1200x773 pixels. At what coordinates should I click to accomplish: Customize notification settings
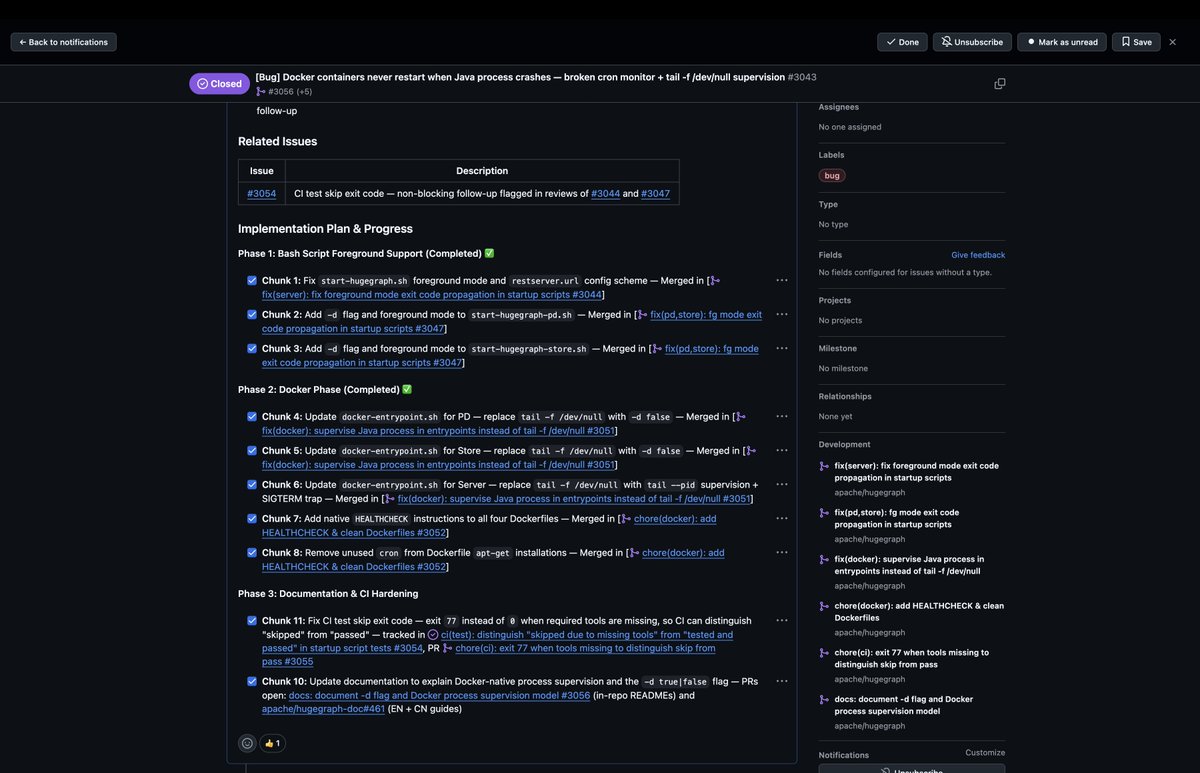click(x=985, y=752)
